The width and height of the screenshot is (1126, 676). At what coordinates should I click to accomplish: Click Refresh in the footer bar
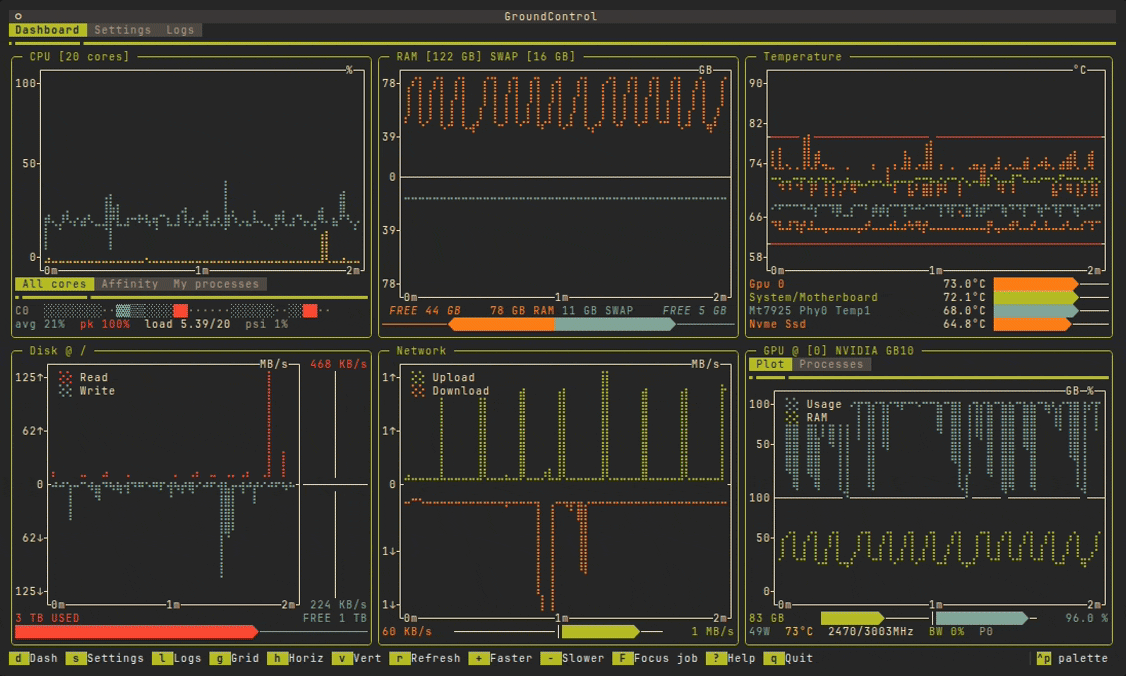424,658
